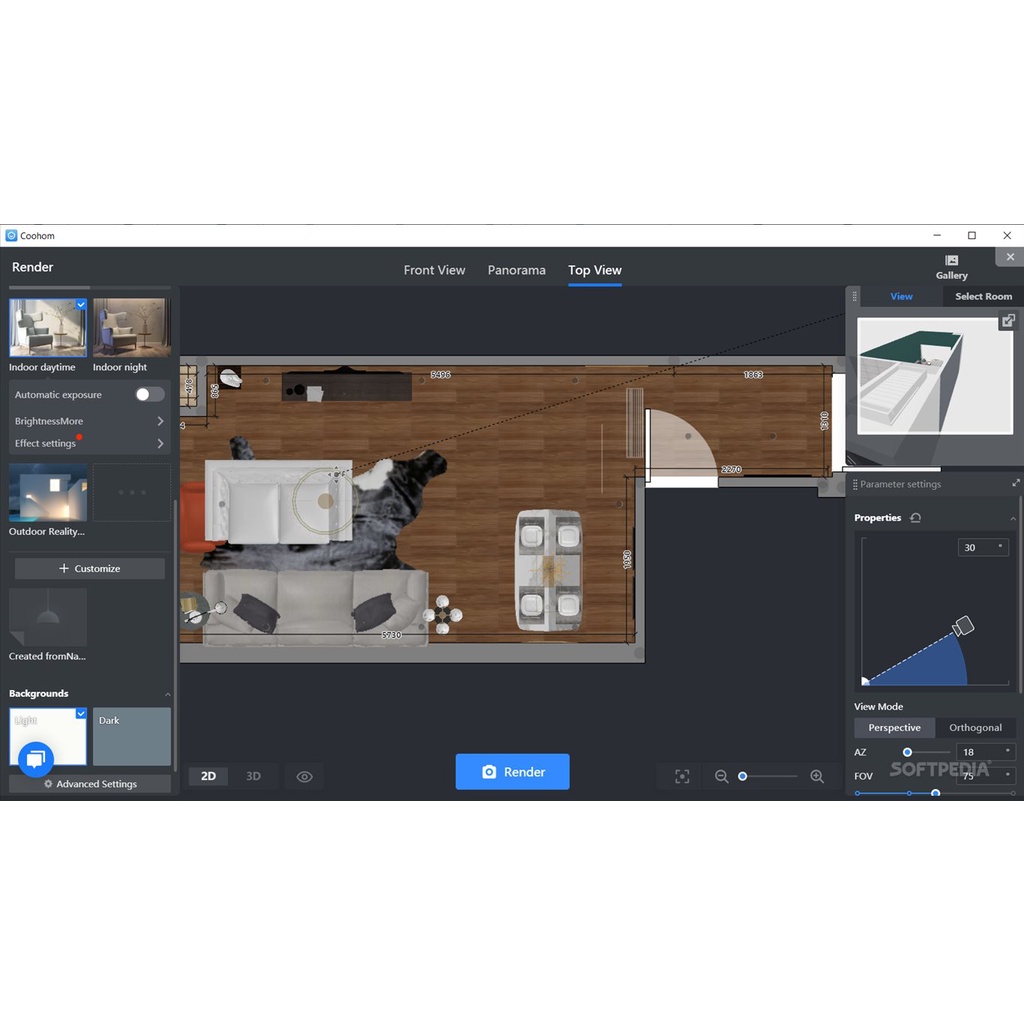Select the Dark background swatch
The image size is (1024, 1024).
click(x=131, y=736)
